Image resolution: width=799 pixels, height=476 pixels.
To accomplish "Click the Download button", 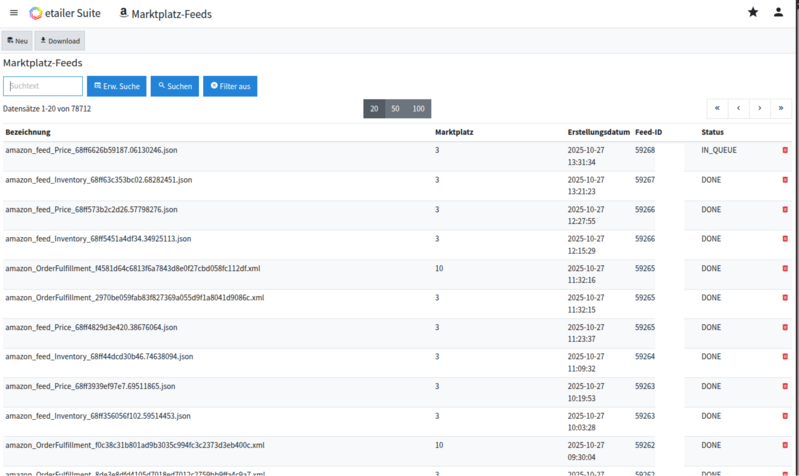I will [x=60, y=41].
